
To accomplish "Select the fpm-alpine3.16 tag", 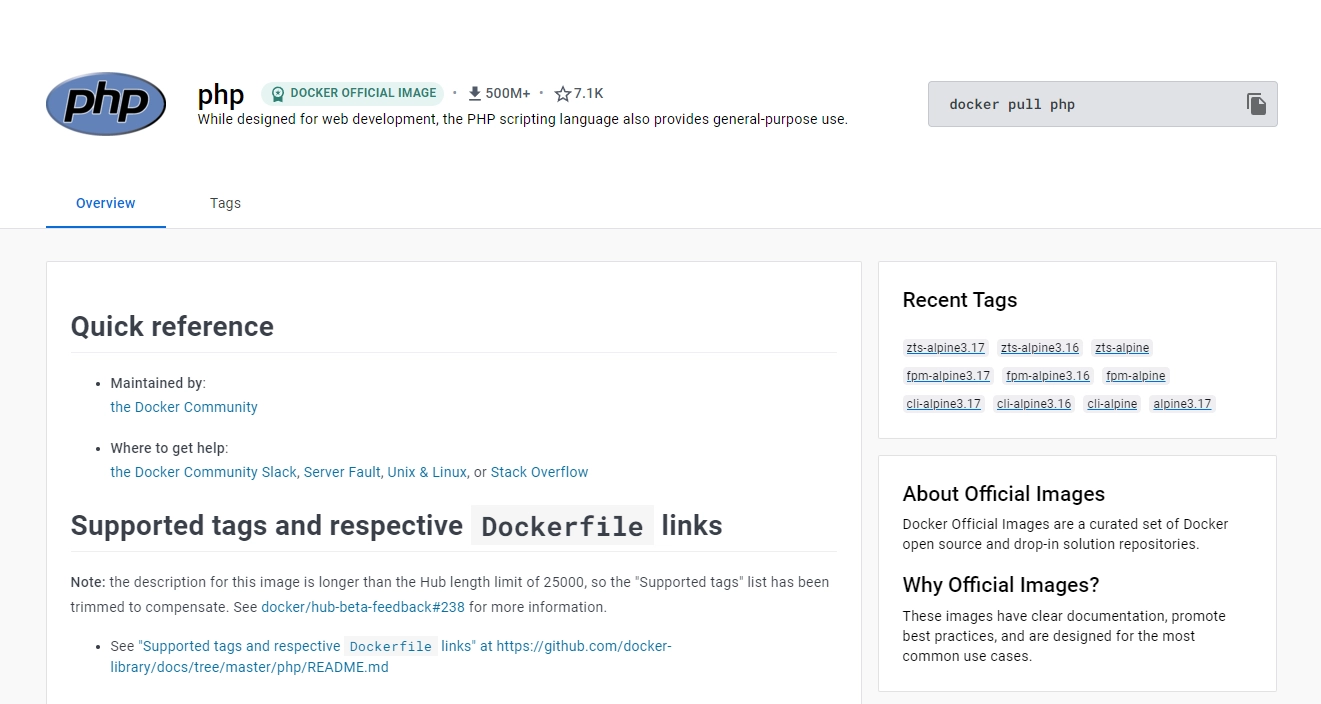I will click(x=1048, y=376).
